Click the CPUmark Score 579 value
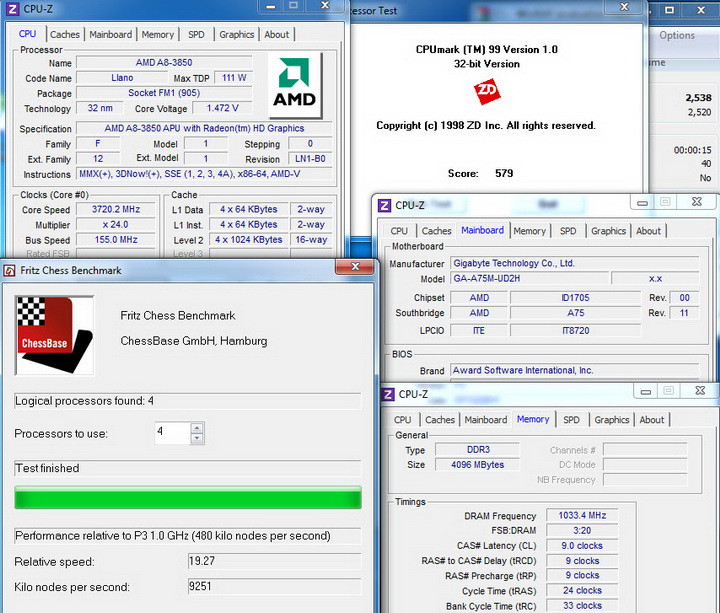 point(504,173)
